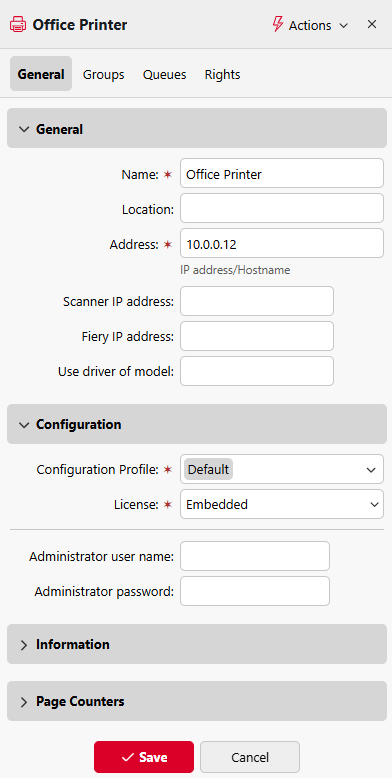This screenshot has width=392, height=778.
Task: Open the Actions menu
Action: click(310, 25)
